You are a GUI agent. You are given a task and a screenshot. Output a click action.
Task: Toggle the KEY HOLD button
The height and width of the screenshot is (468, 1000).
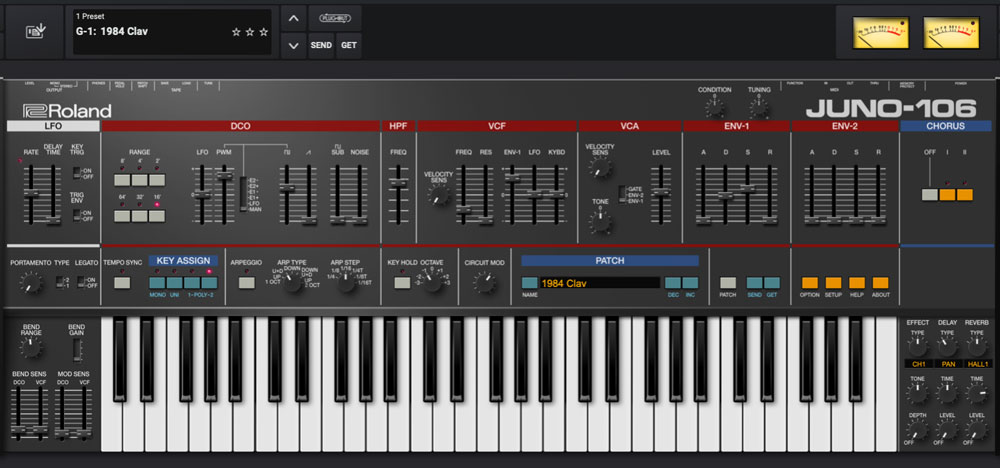(x=402, y=283)
